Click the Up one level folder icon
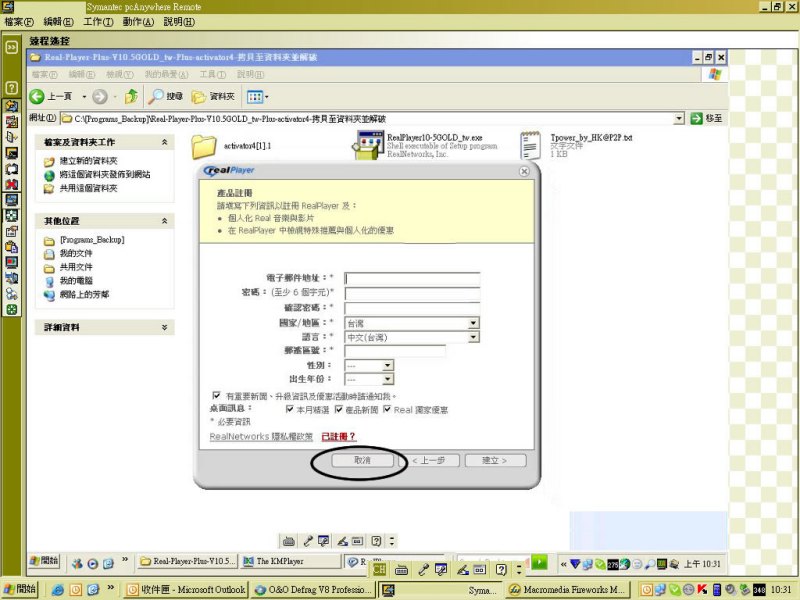Viewport: 800px width, 600px height. pyautogui.click(x=130, y=97)
